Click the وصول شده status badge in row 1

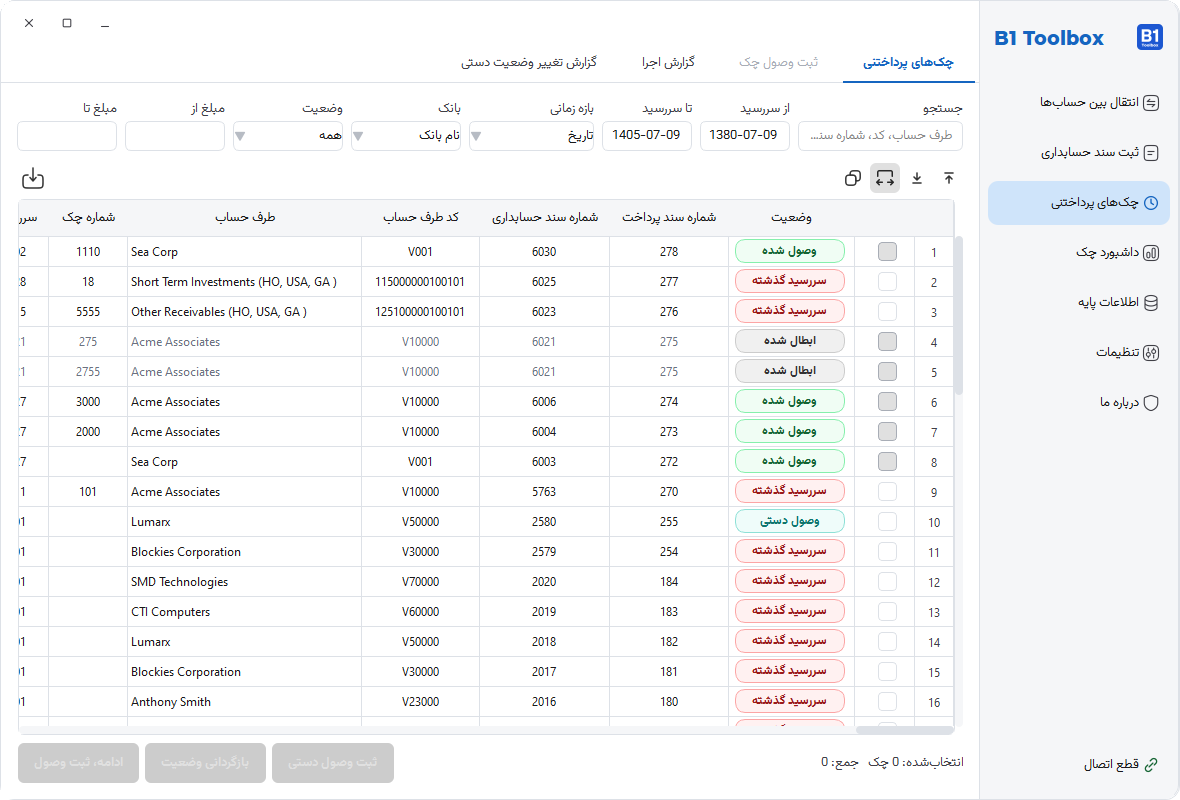(x=789, y=251)
